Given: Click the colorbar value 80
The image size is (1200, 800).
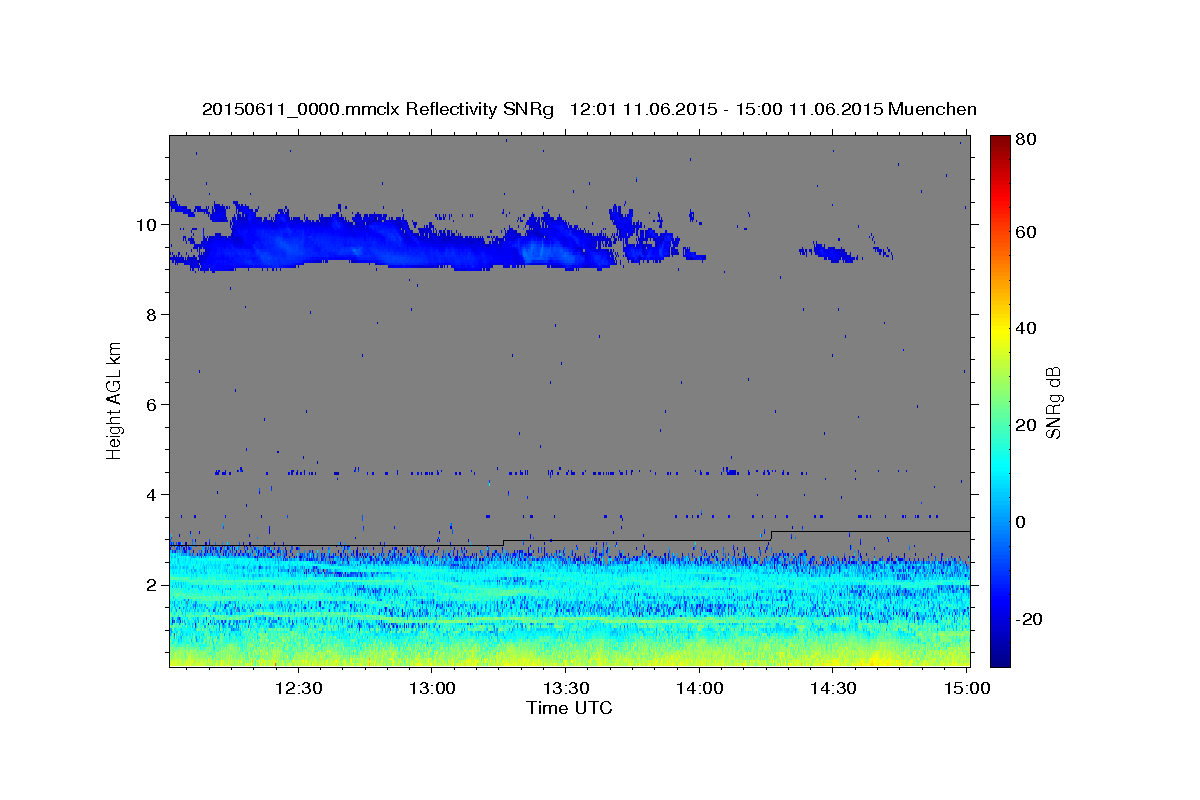Looking at the screenshot, I should (1025, 139).
